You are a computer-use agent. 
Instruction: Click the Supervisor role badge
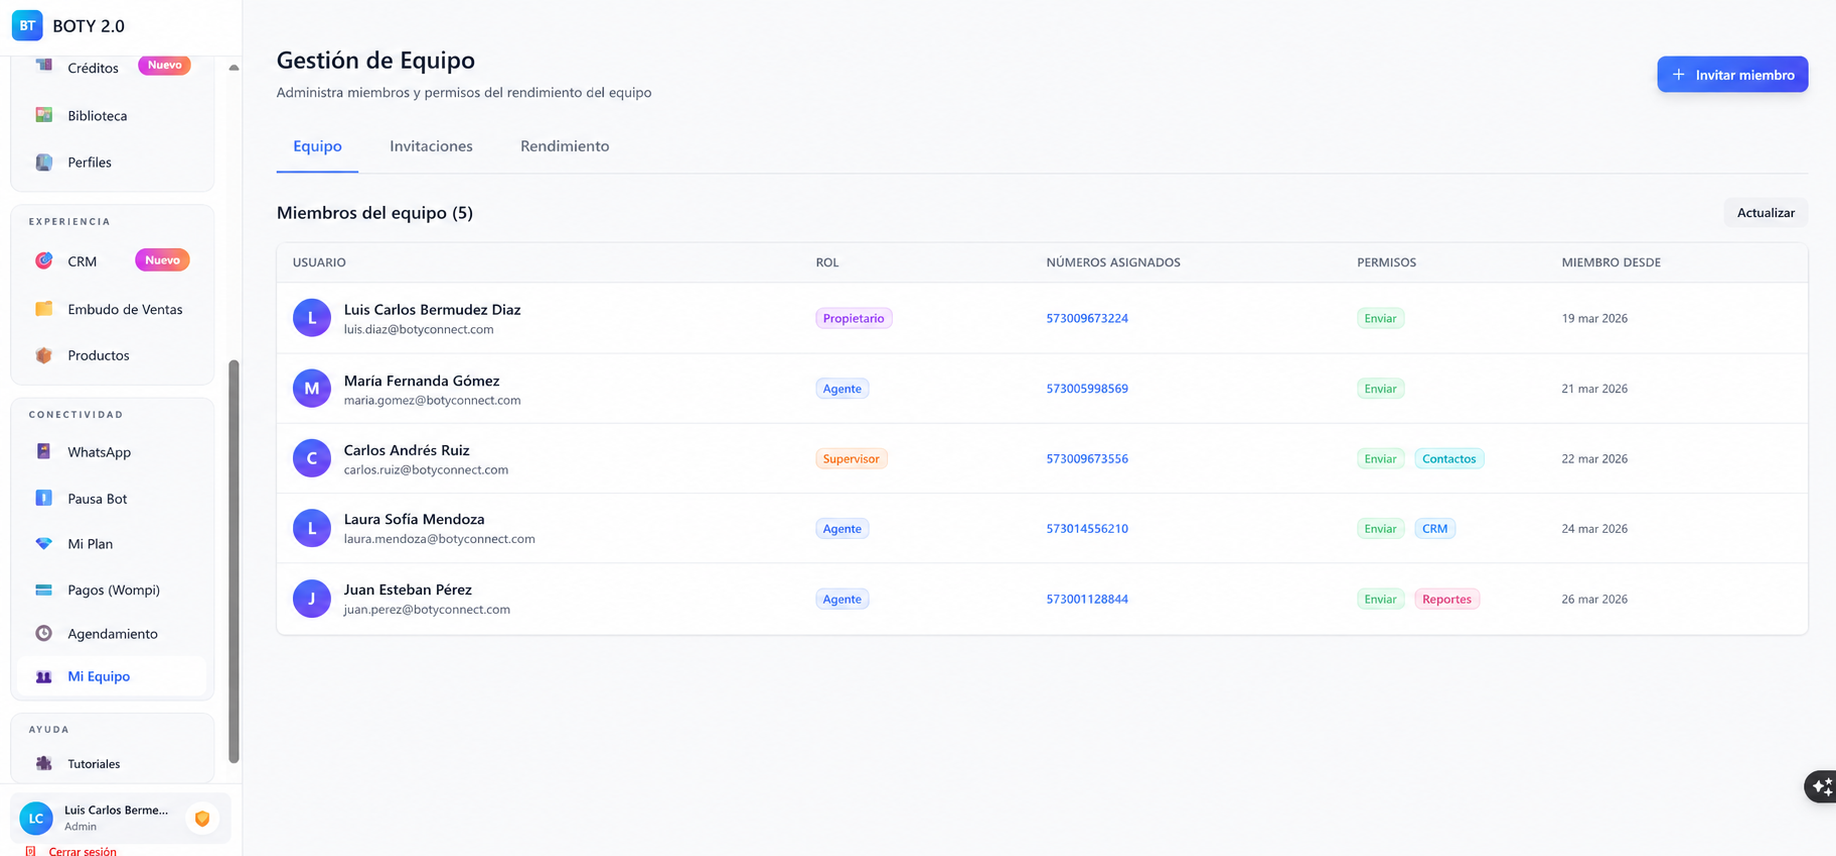coord(851,458)
